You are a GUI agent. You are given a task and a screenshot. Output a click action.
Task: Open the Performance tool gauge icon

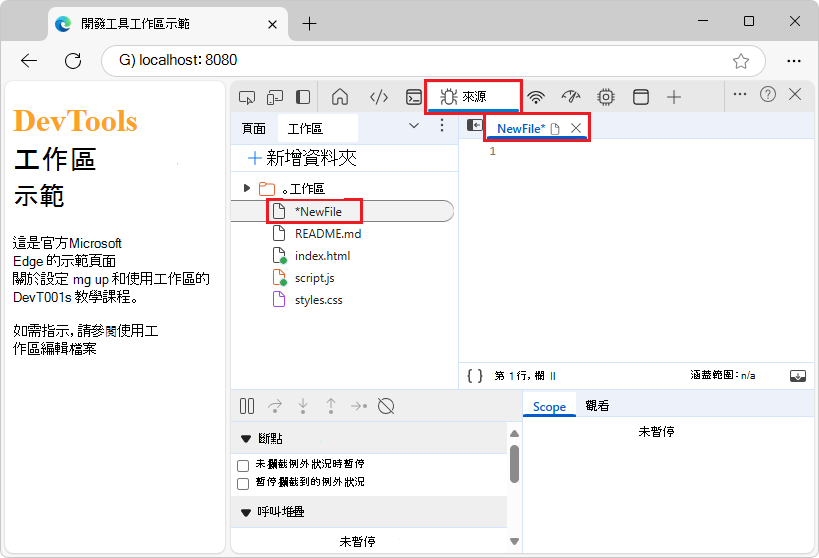point(571,97)
